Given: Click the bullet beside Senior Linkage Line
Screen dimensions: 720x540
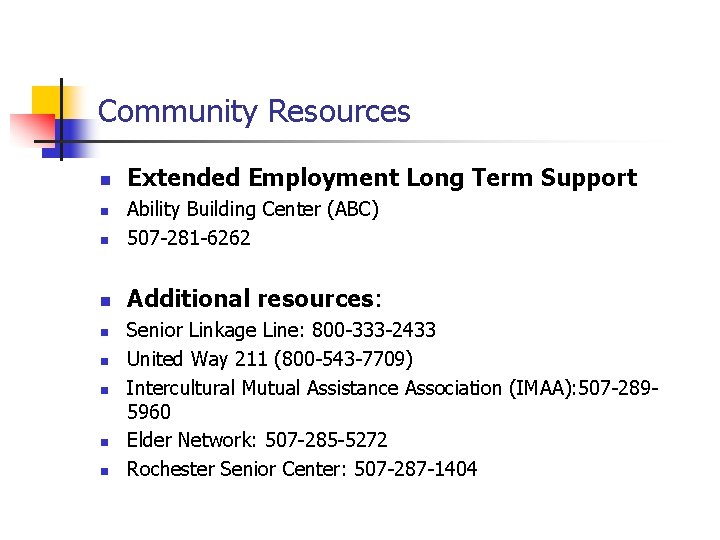Looking at the screenshot, I should [105, 332].
